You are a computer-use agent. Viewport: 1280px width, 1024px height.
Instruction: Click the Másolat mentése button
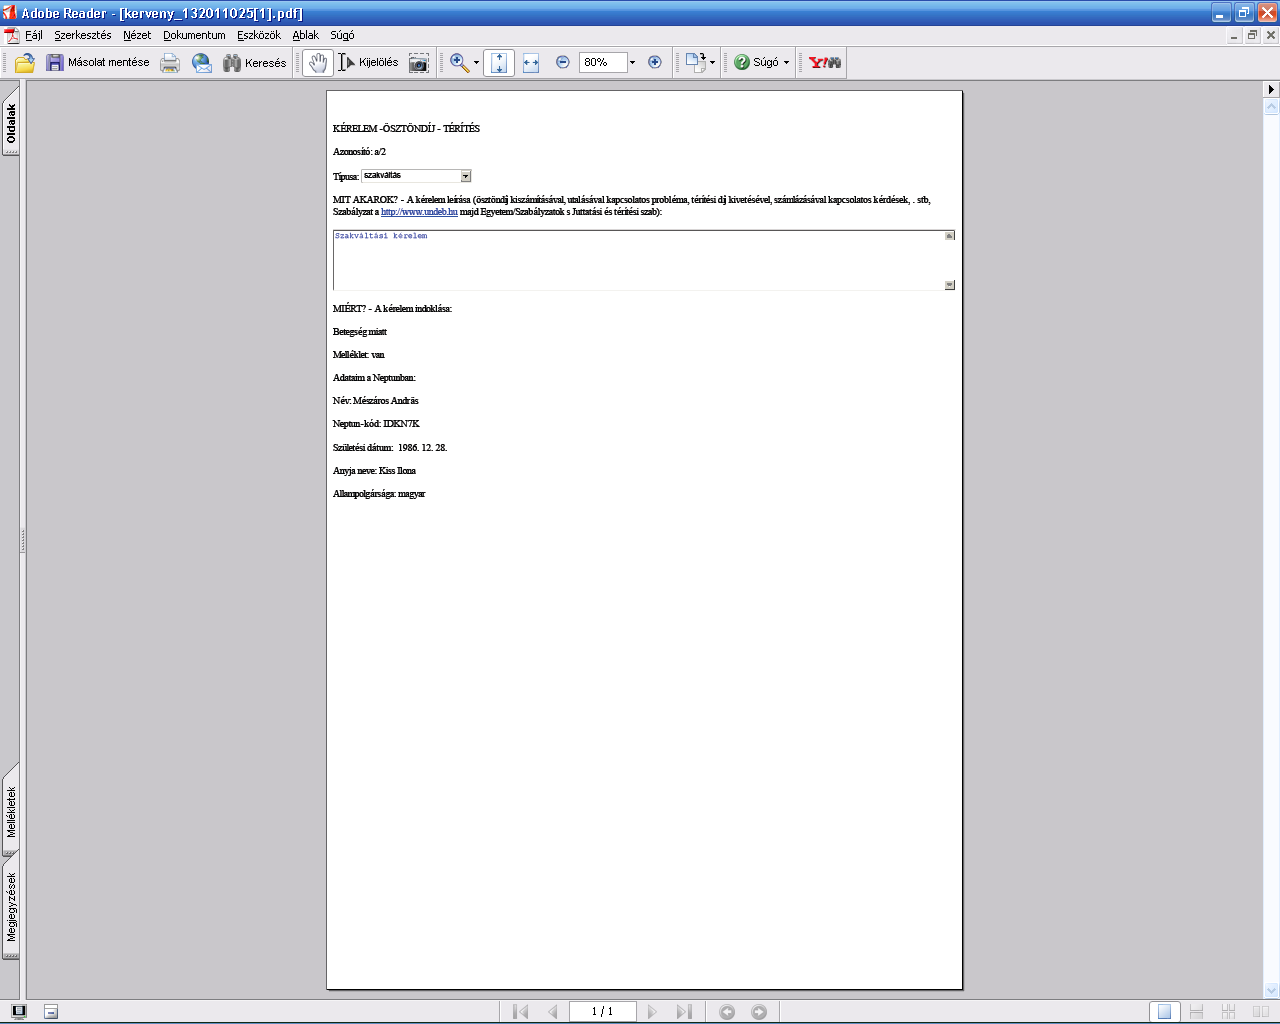click(x=98, y=62)
